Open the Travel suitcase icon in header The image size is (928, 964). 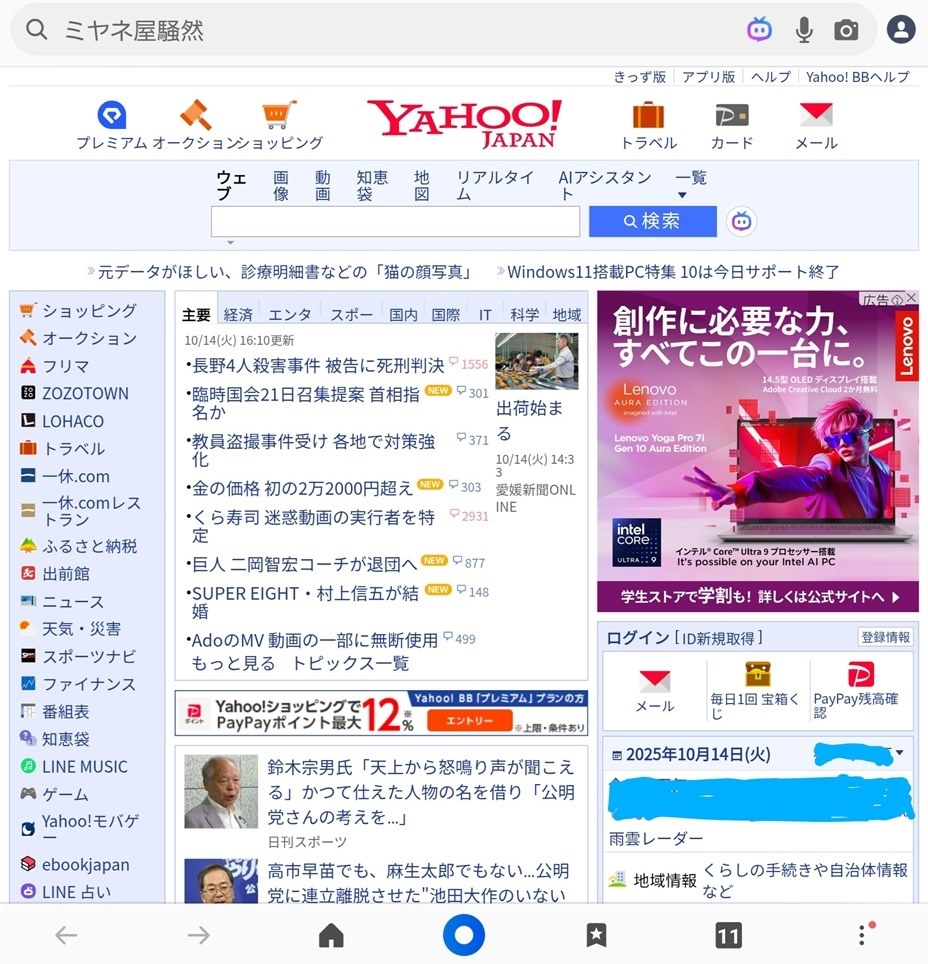(x=648, y=115)
